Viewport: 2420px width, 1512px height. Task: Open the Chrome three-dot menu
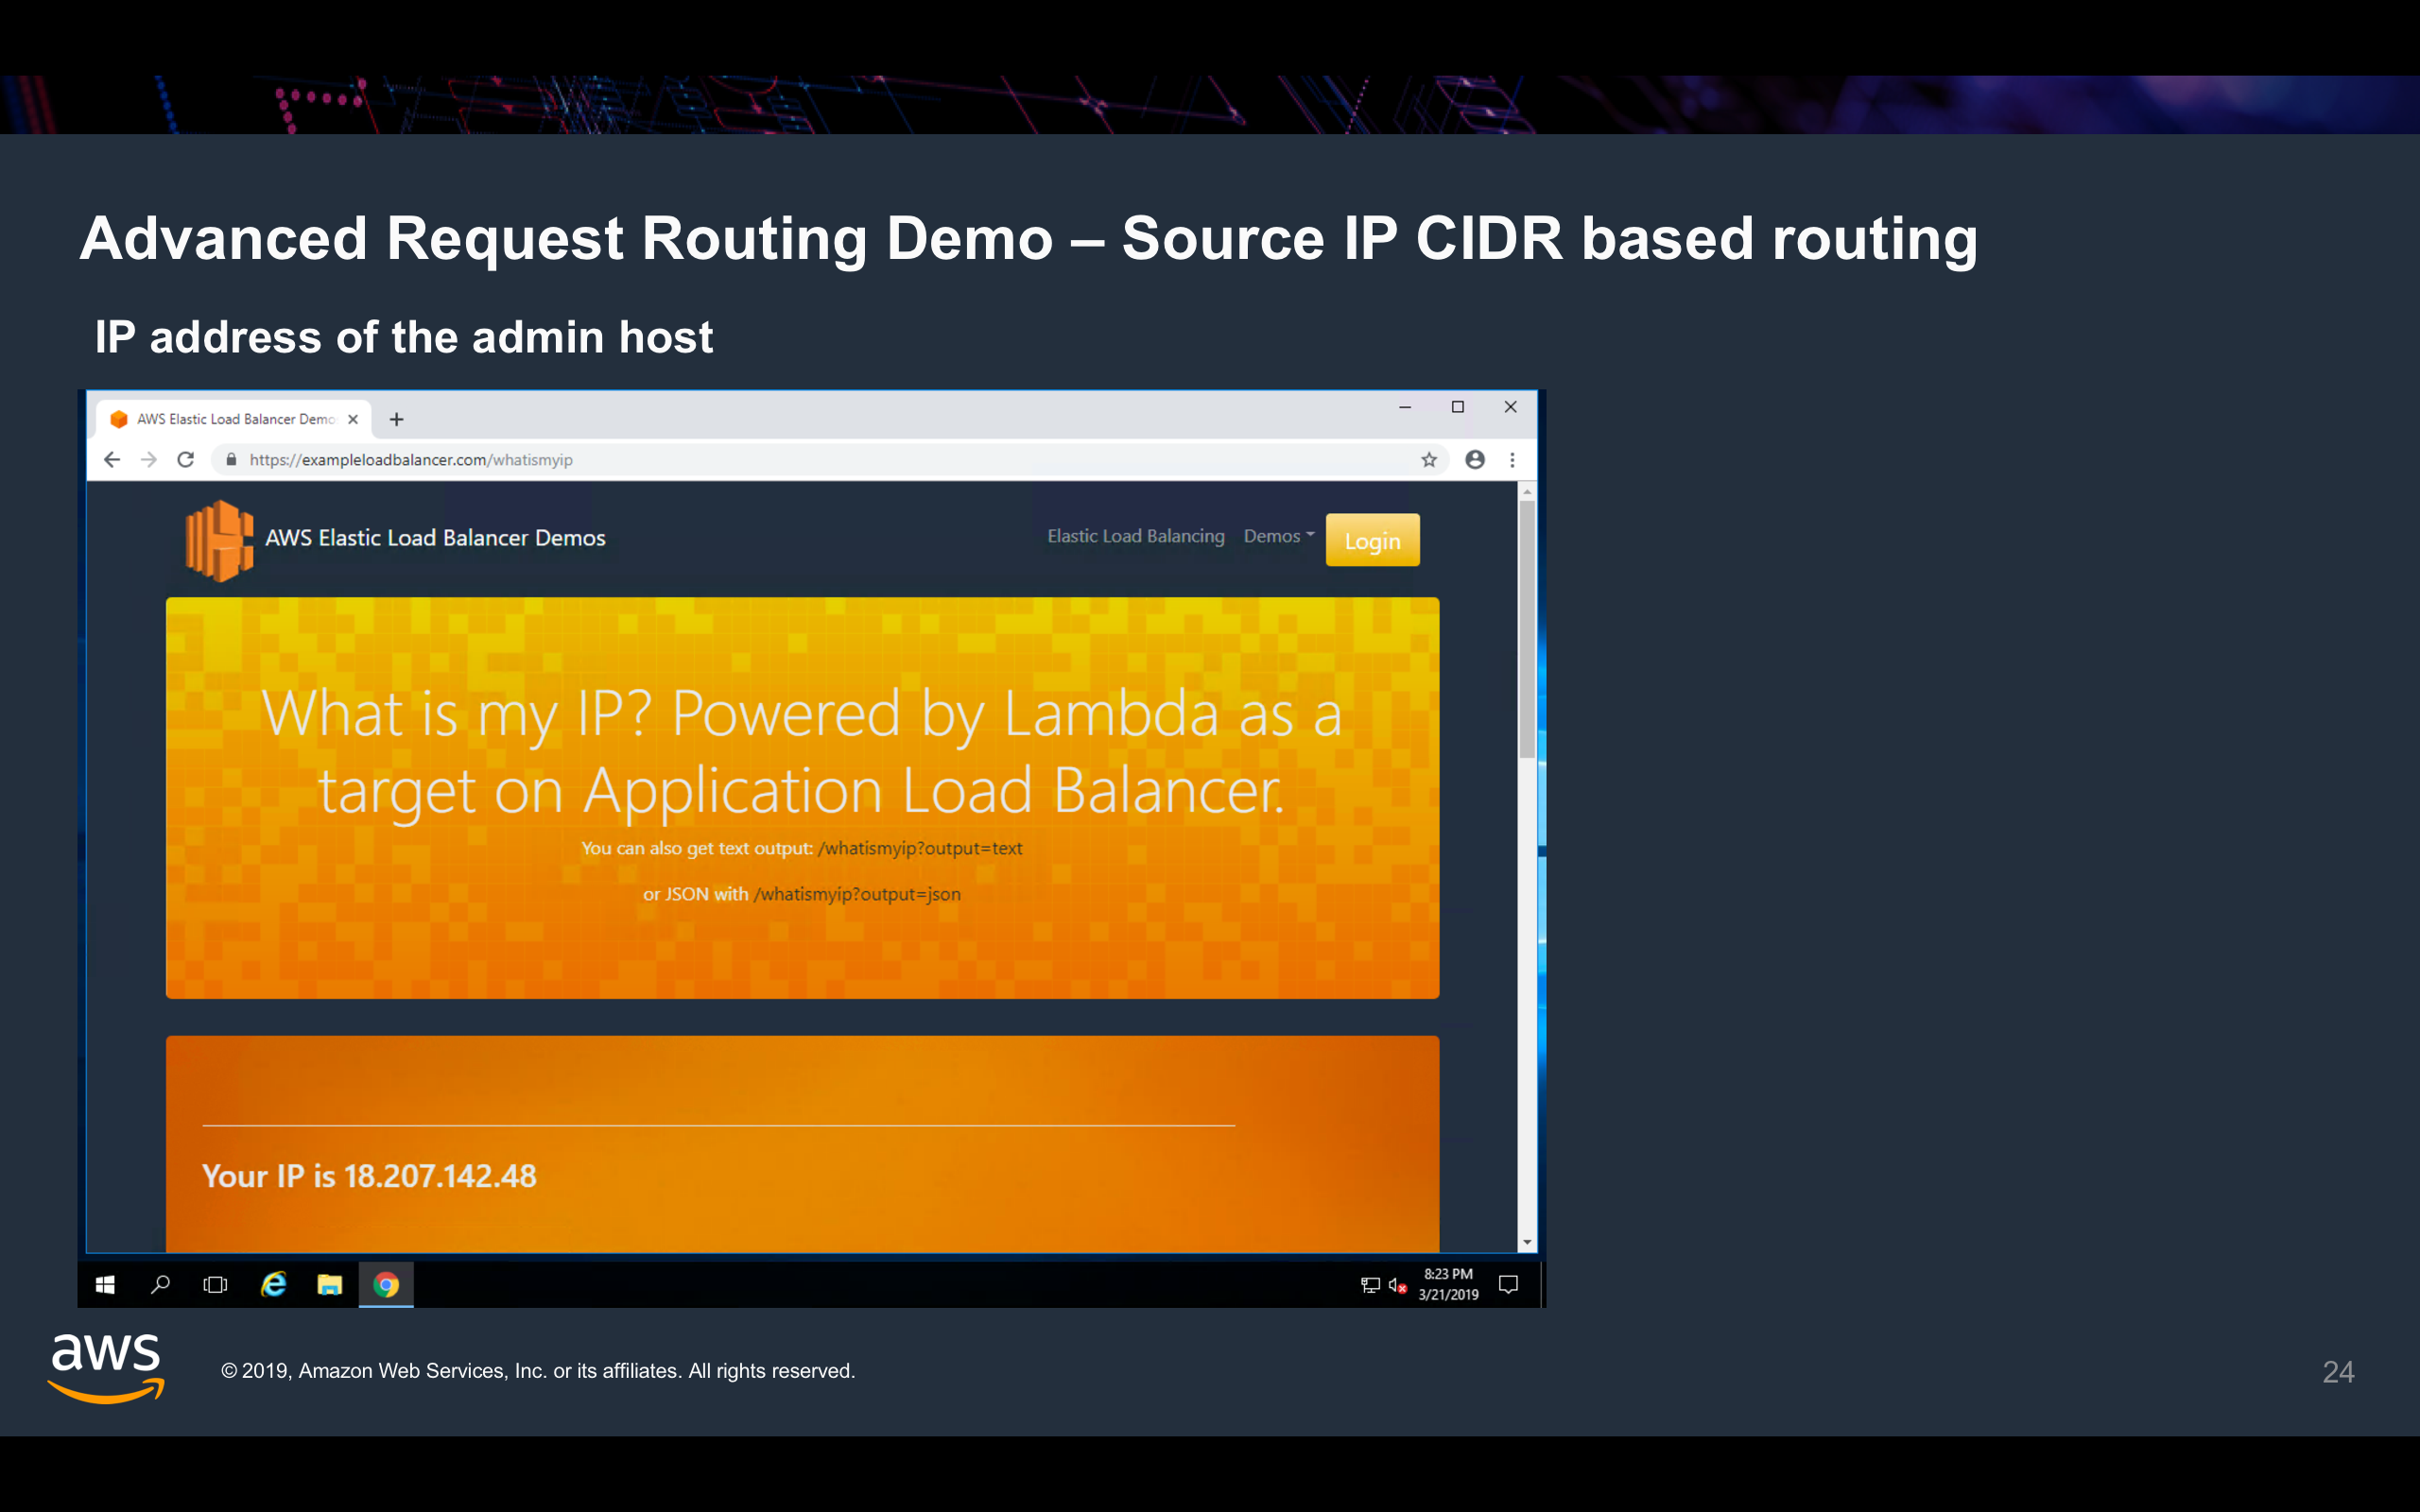click(x=1513, y=460)
